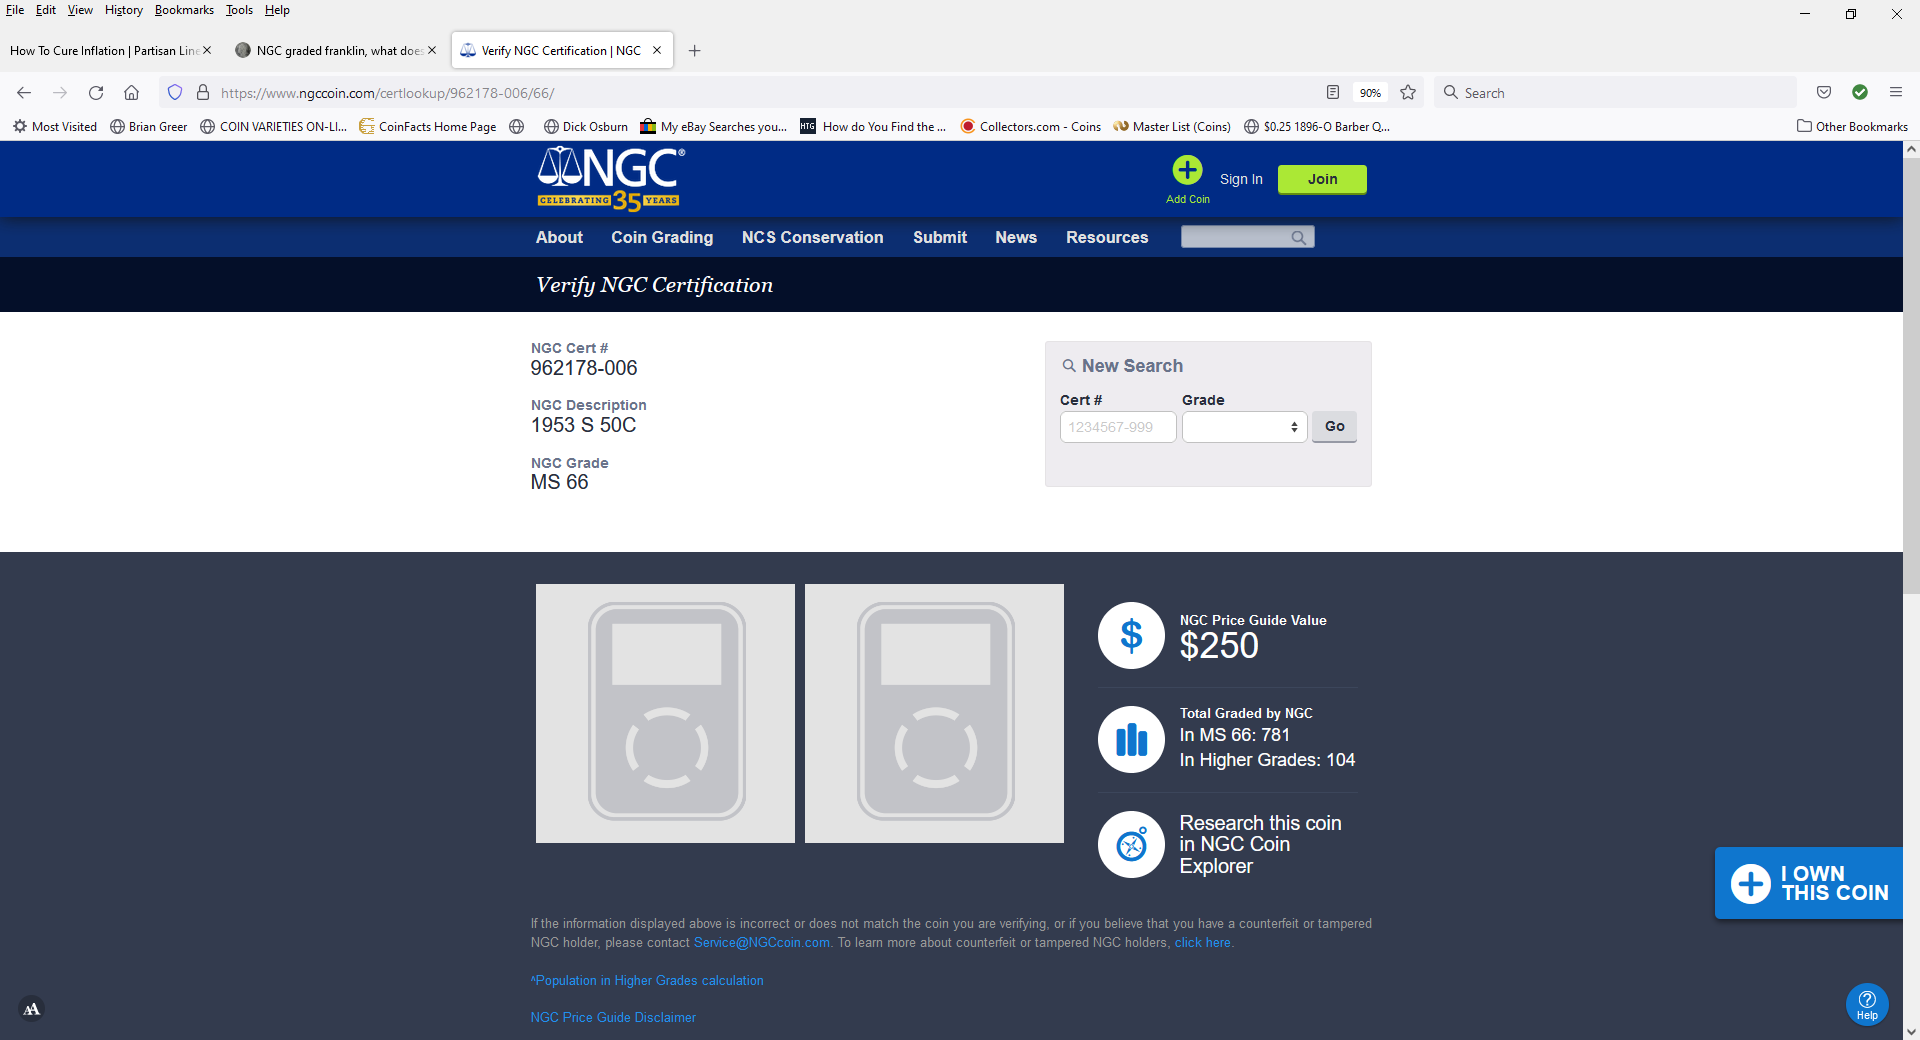The height and width of the screenshot is (1040, 1920).
Task: Click the site search magnifier icon
Action: pos(1298,237)
